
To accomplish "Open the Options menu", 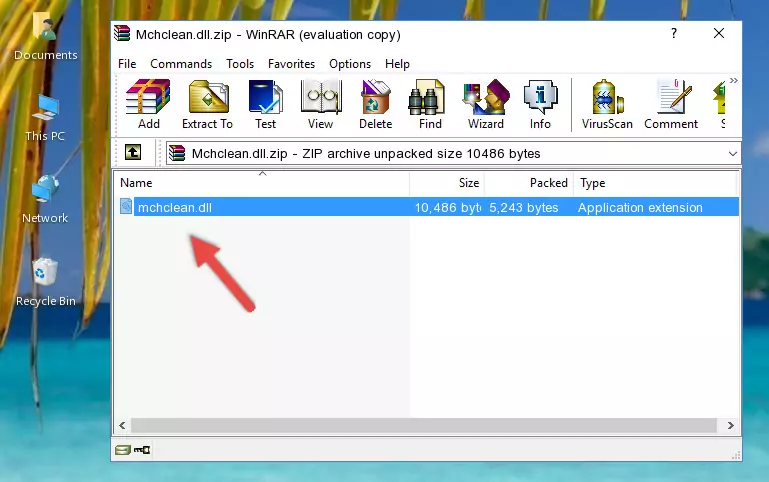I will [350, 64].
